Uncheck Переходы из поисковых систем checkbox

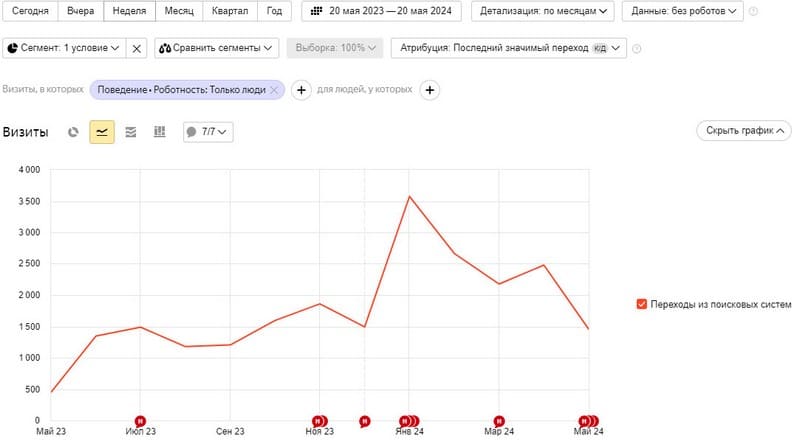point(642,304)
